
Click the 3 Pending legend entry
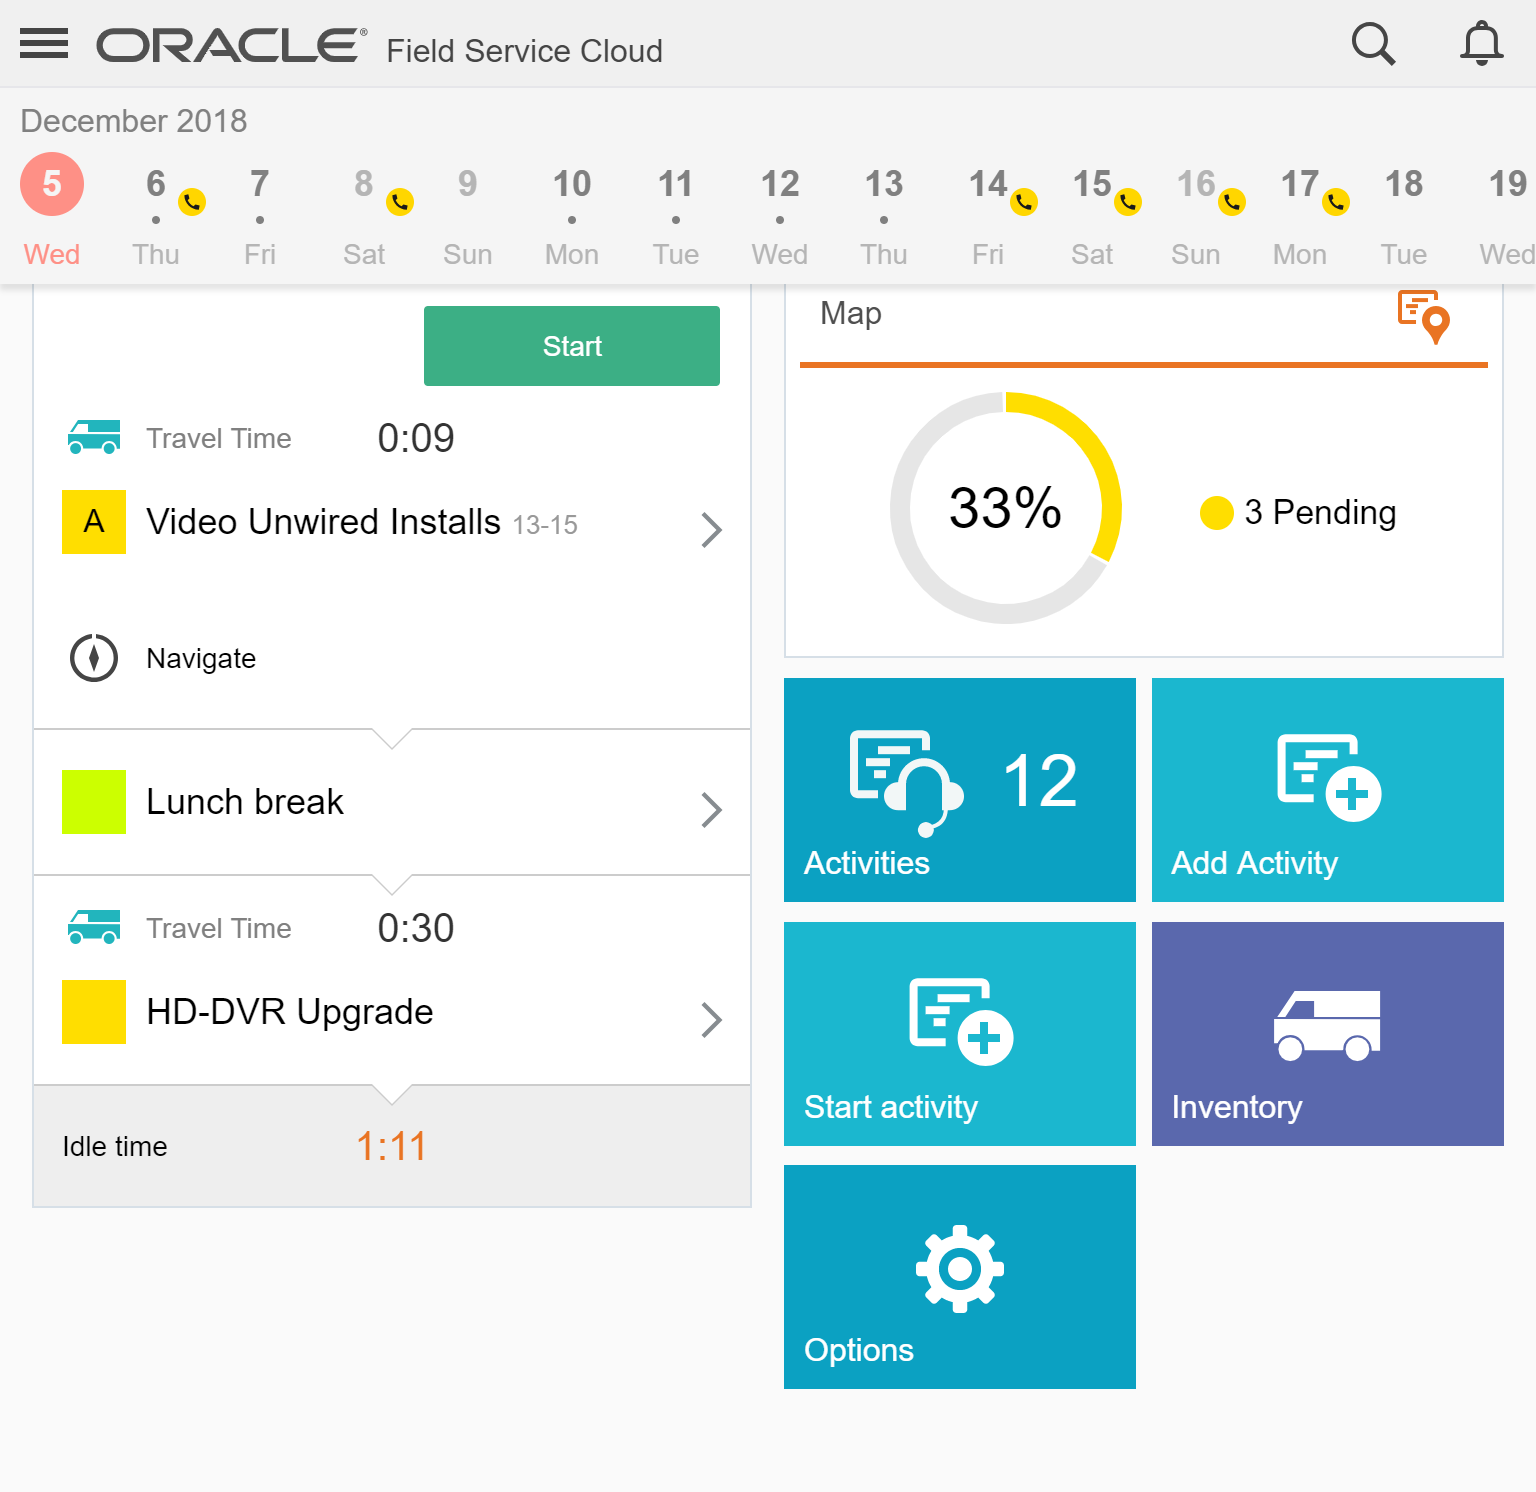pyautogui.click(x=1298, y=512)
